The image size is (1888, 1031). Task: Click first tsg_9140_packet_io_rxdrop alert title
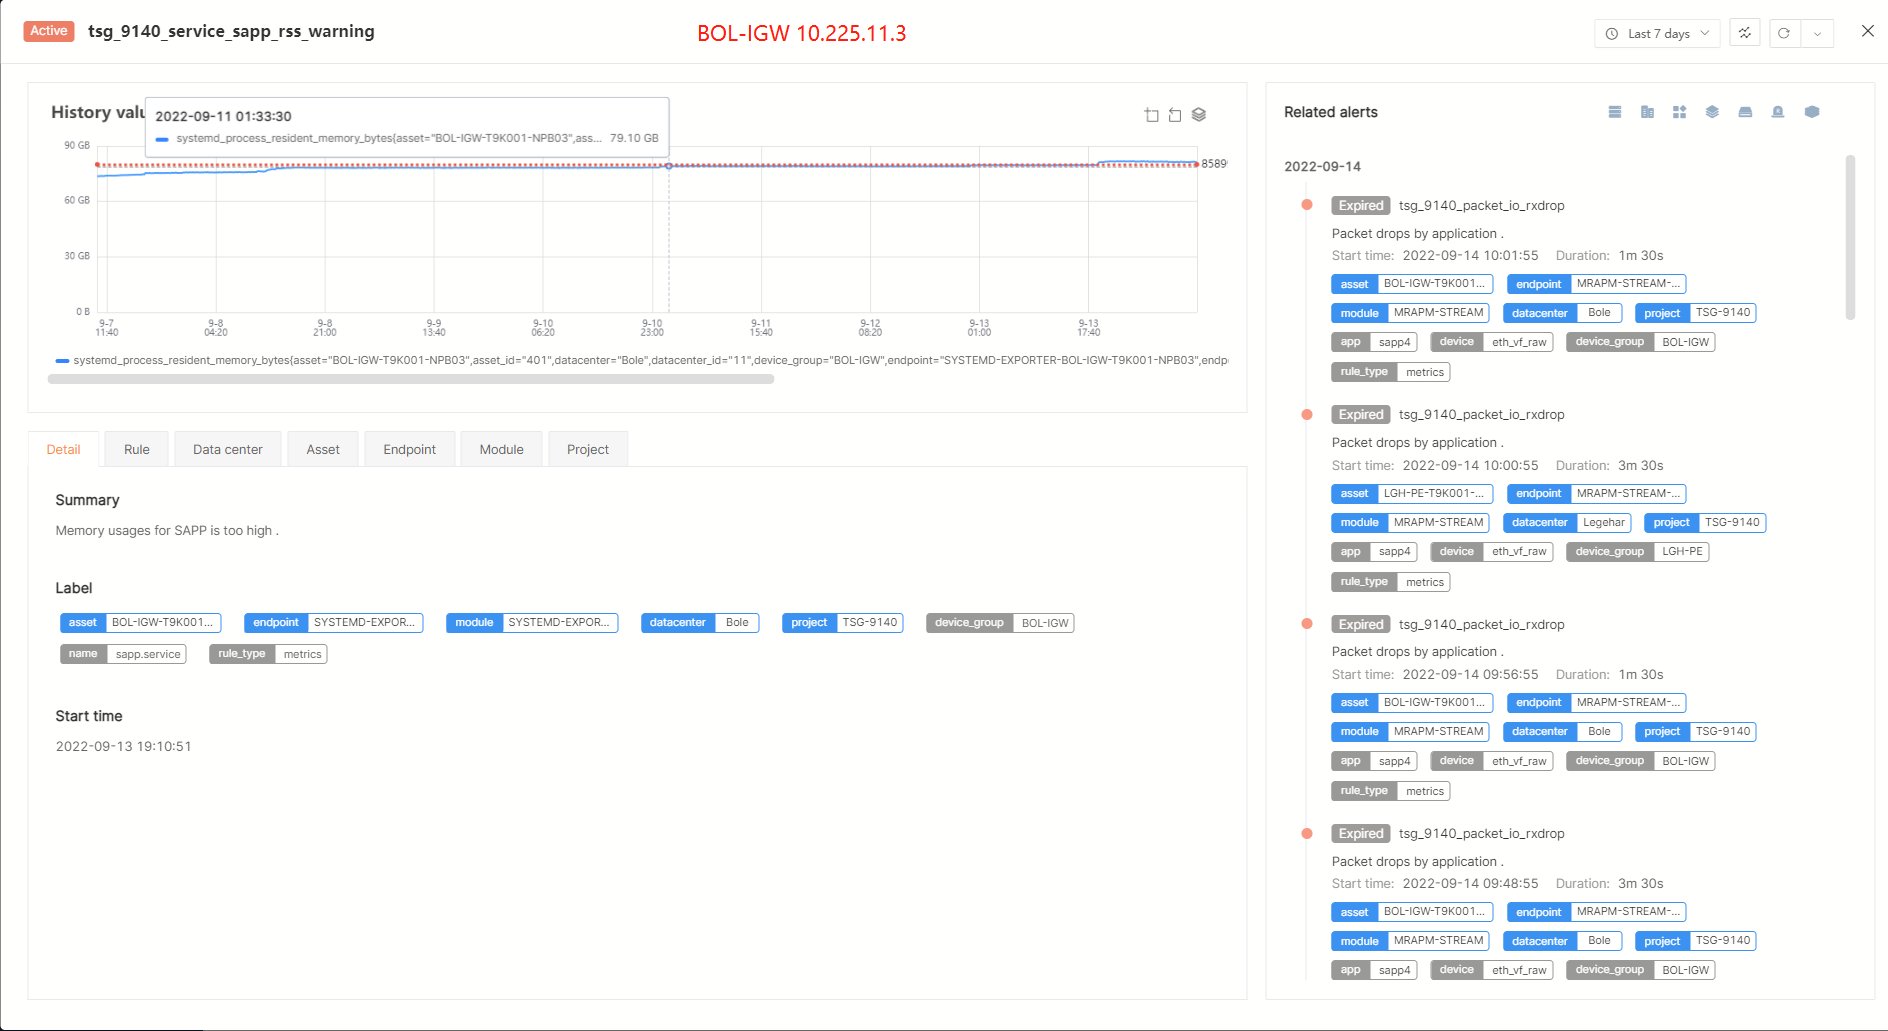click(1481, 206)
